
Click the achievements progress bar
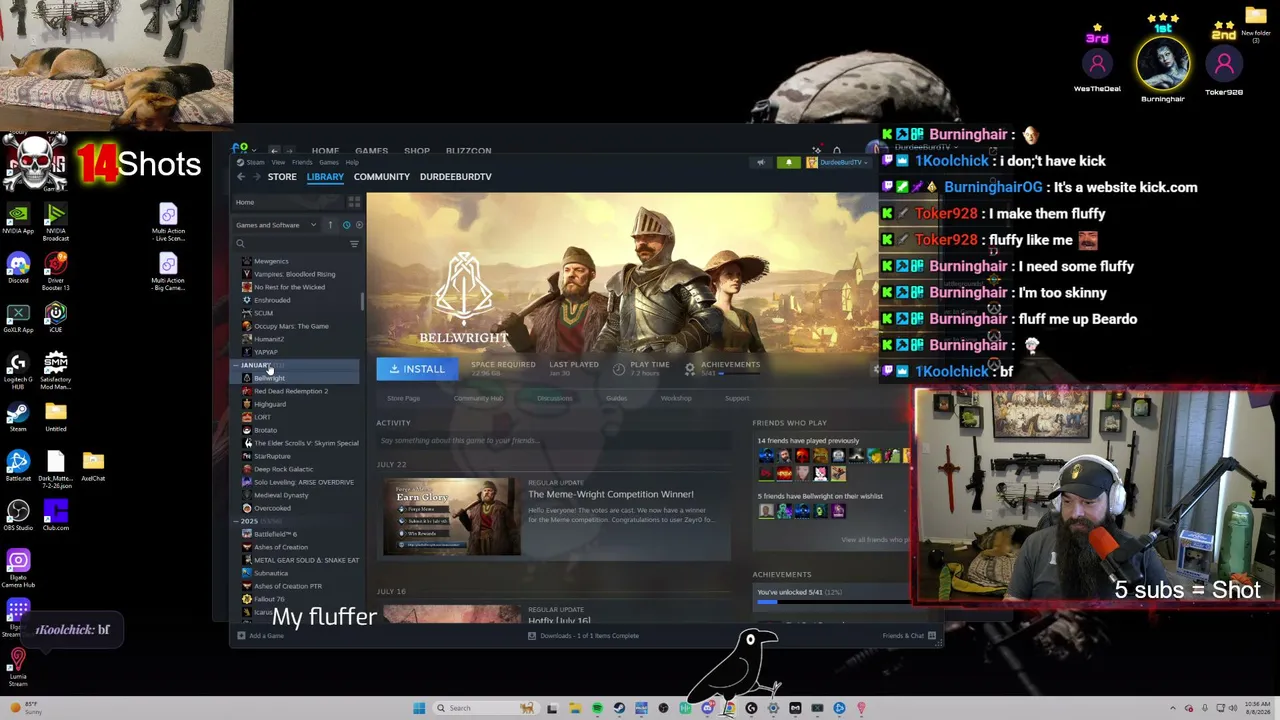pyautogui.click(x=834, y=602)
